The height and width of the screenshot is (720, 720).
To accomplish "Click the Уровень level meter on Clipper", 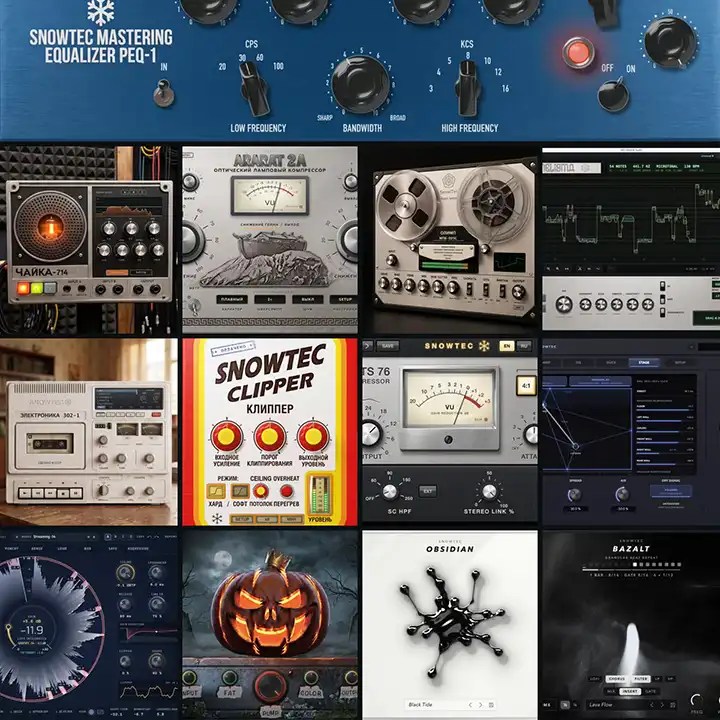I will point(320,495).
